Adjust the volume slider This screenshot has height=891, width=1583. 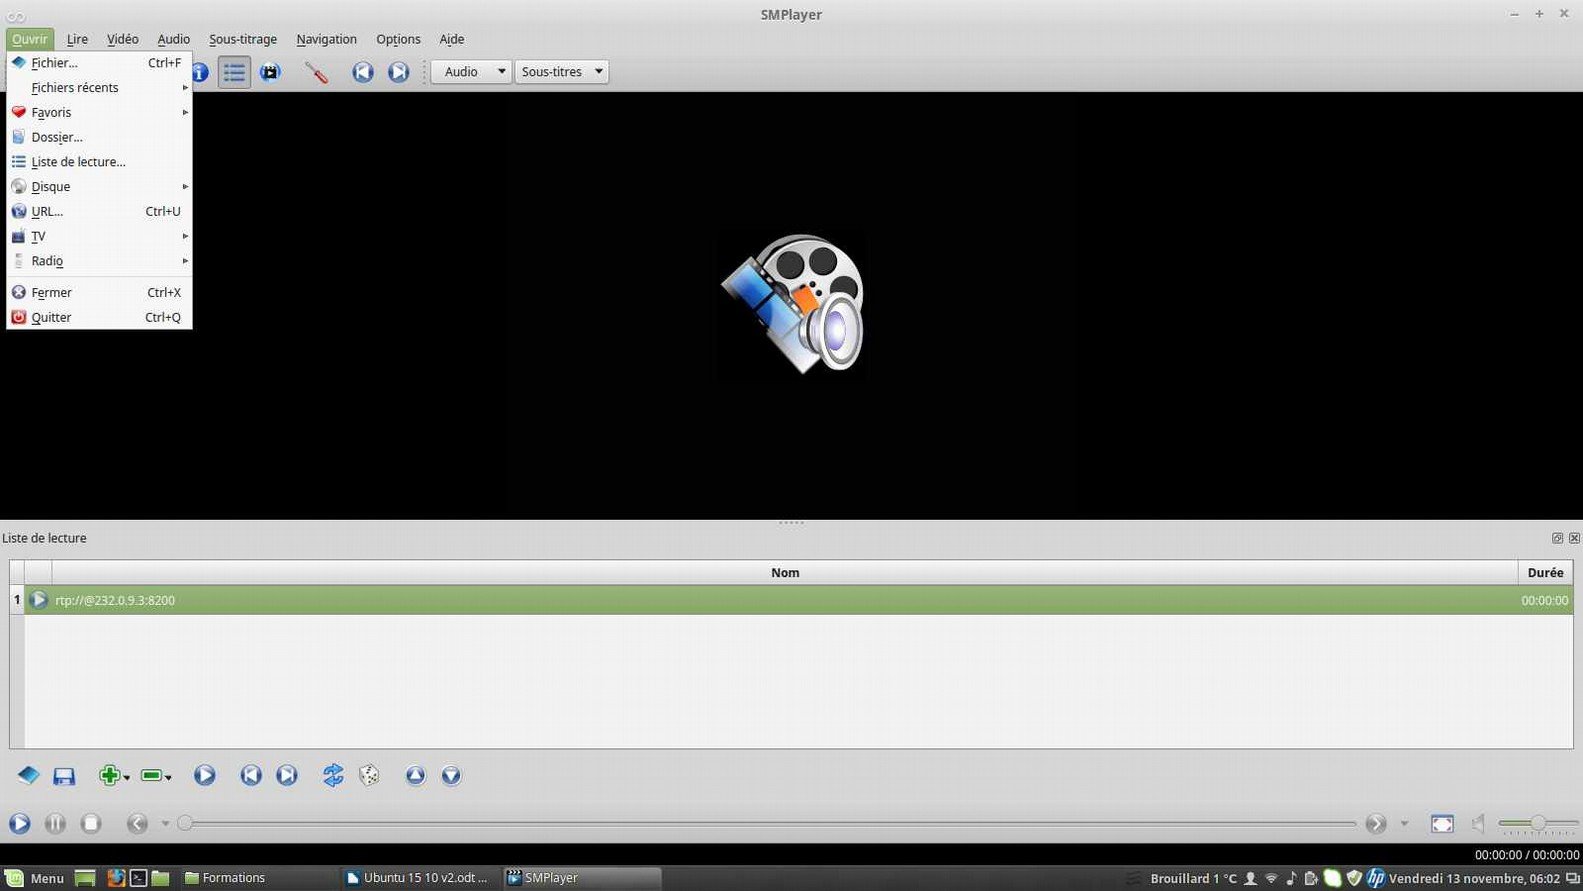[1538, 823]
